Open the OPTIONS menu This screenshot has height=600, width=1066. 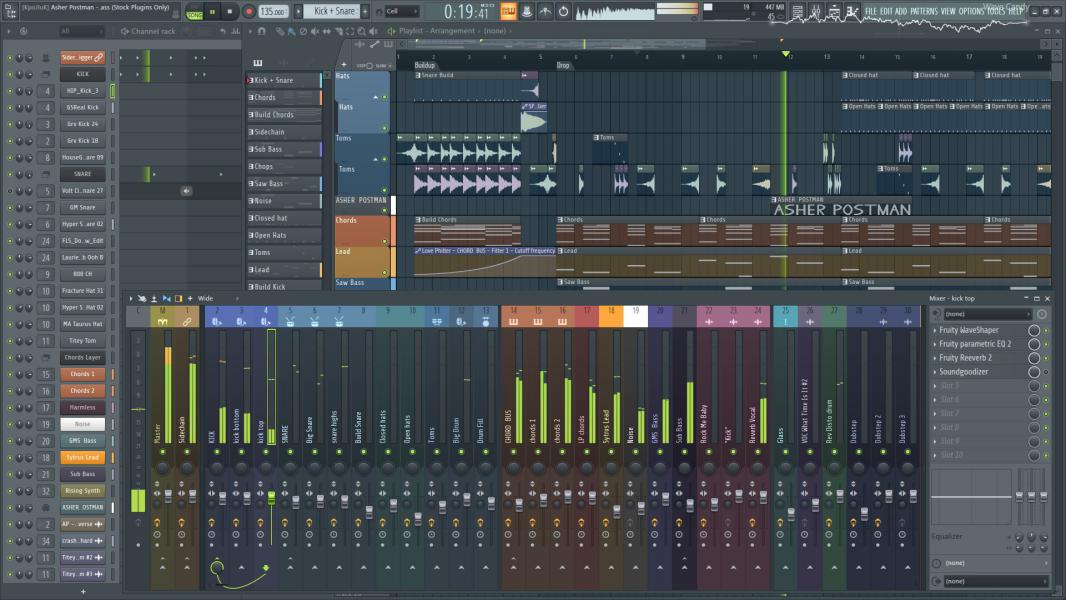[x=971, y=11]
